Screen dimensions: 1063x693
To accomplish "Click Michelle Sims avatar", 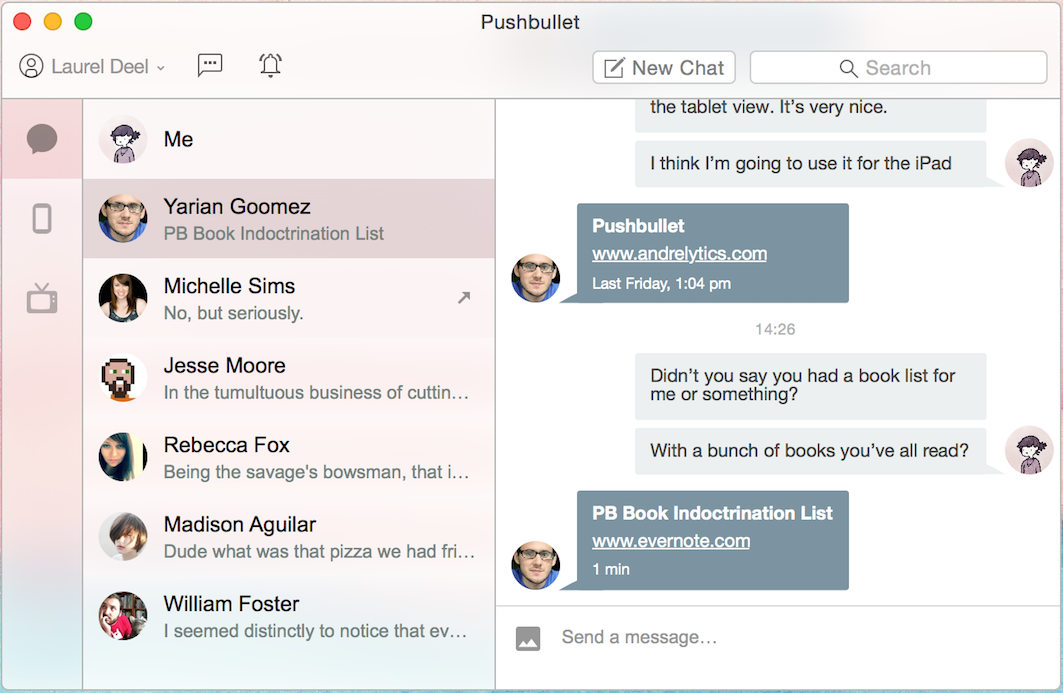I will click(x=123, y=298).
